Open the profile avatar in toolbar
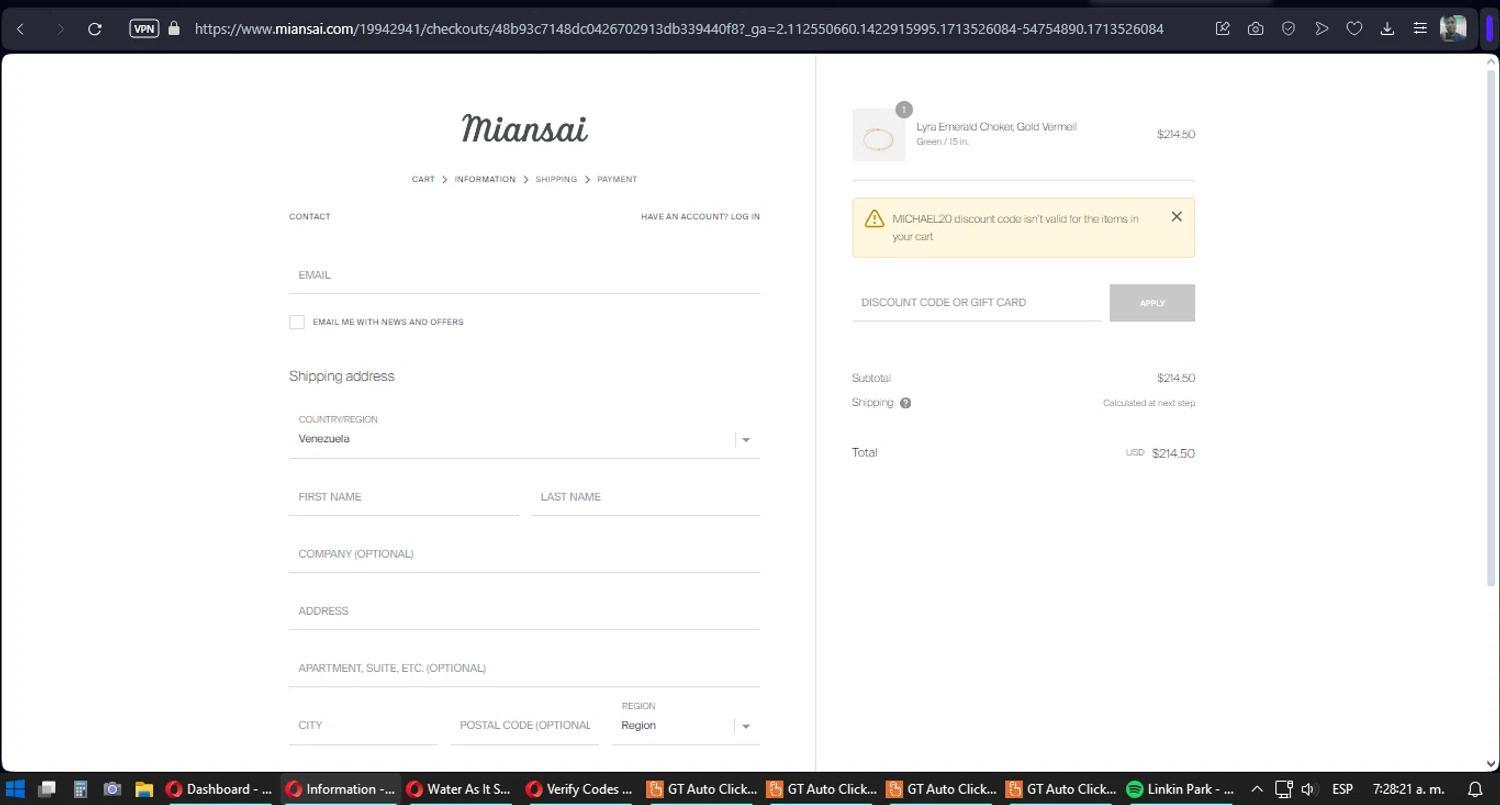 1453,28
